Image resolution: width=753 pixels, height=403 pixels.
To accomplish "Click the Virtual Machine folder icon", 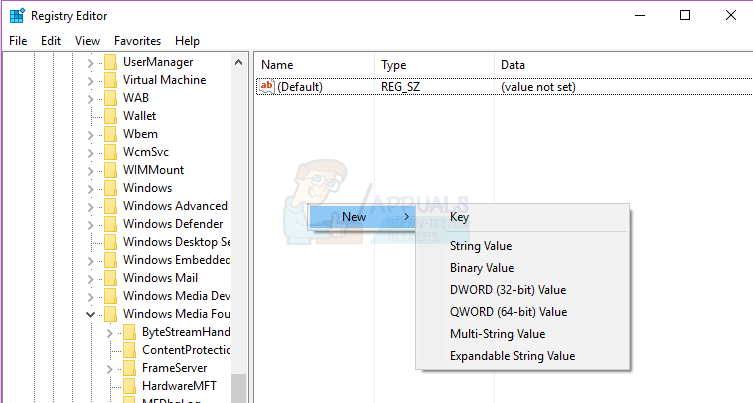I will [110, 80].
